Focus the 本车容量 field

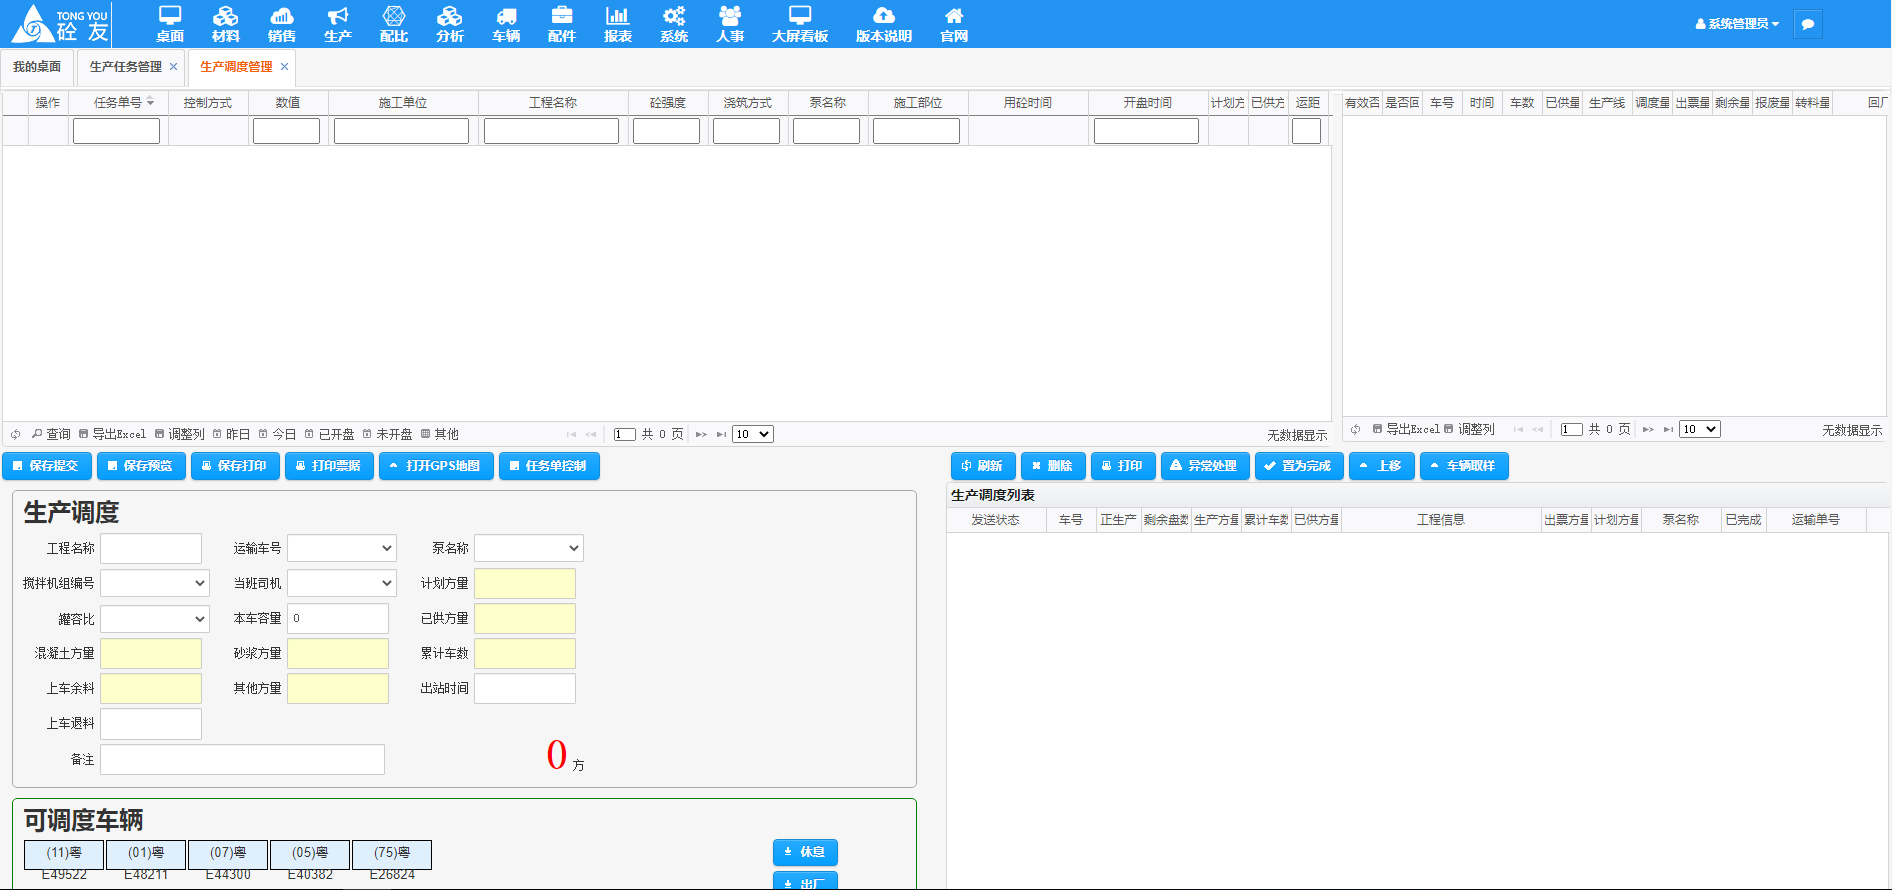click(338, 618)
